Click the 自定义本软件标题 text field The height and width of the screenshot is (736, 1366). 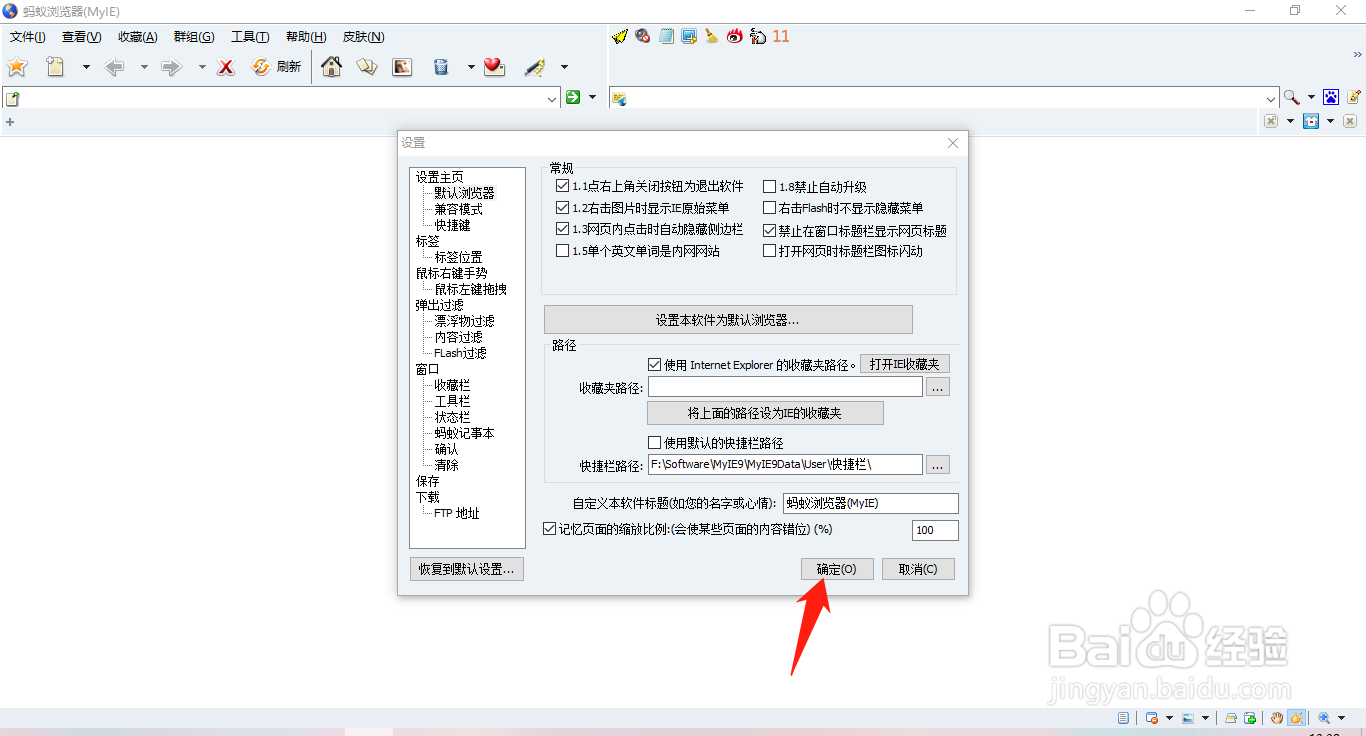(870, 503)
